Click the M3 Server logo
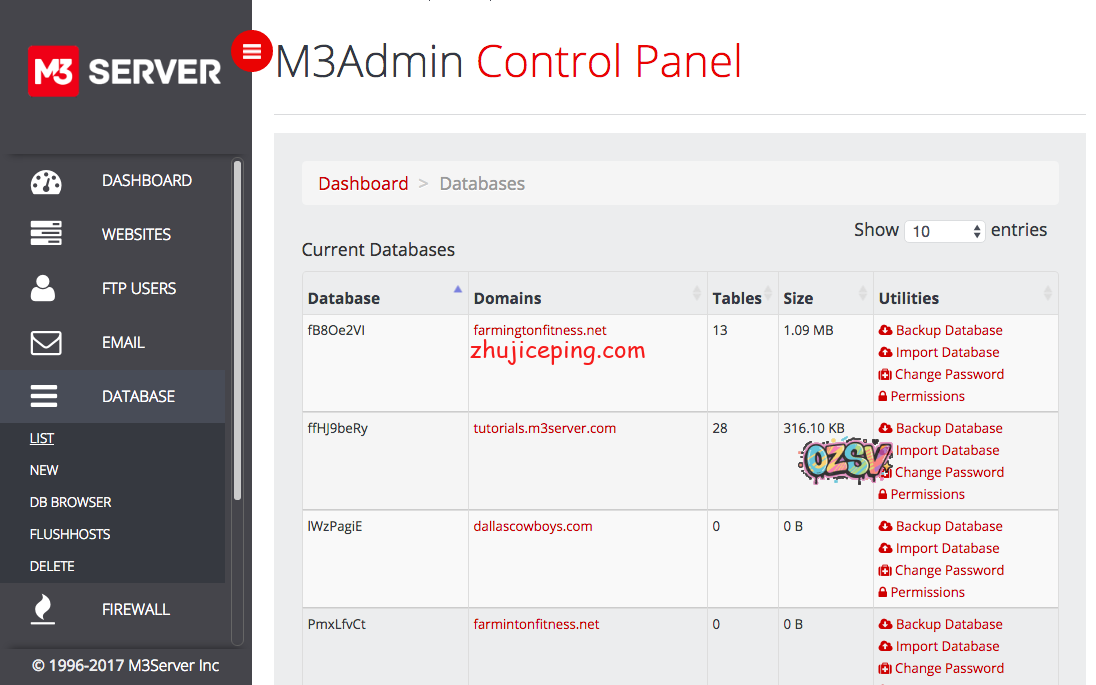Image resolution: width=1096 pixels, height=685 pixels. pyautogui.click(x=125, y=71)
